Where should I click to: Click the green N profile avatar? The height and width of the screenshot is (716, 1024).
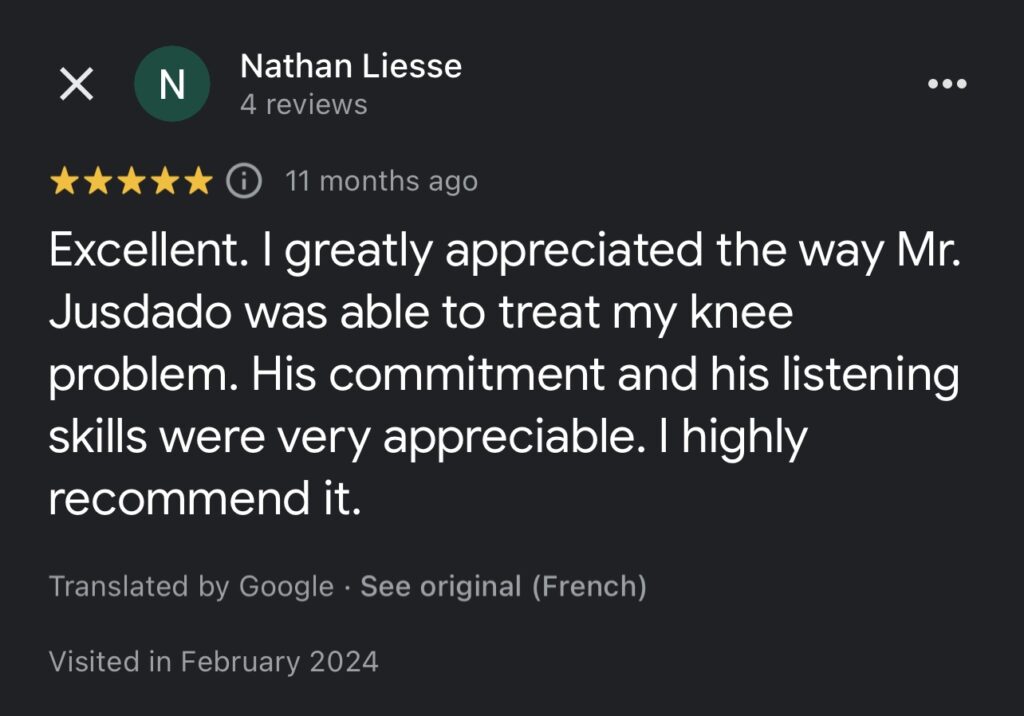coord(172,84)
